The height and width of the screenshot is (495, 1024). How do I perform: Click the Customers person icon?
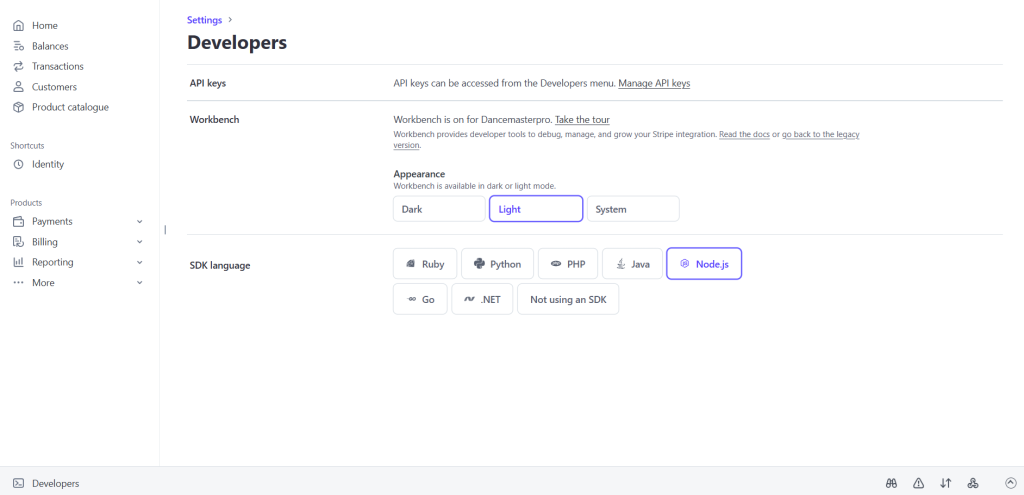[18, 87]
